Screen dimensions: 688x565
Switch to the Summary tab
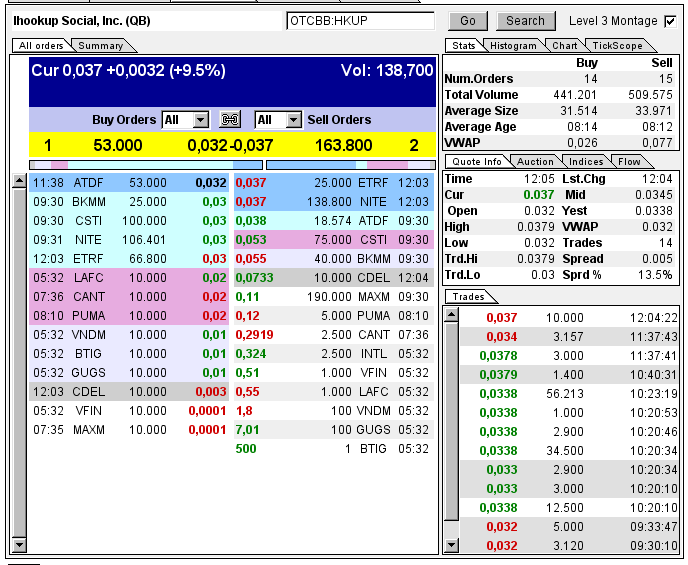click(101, 46)
